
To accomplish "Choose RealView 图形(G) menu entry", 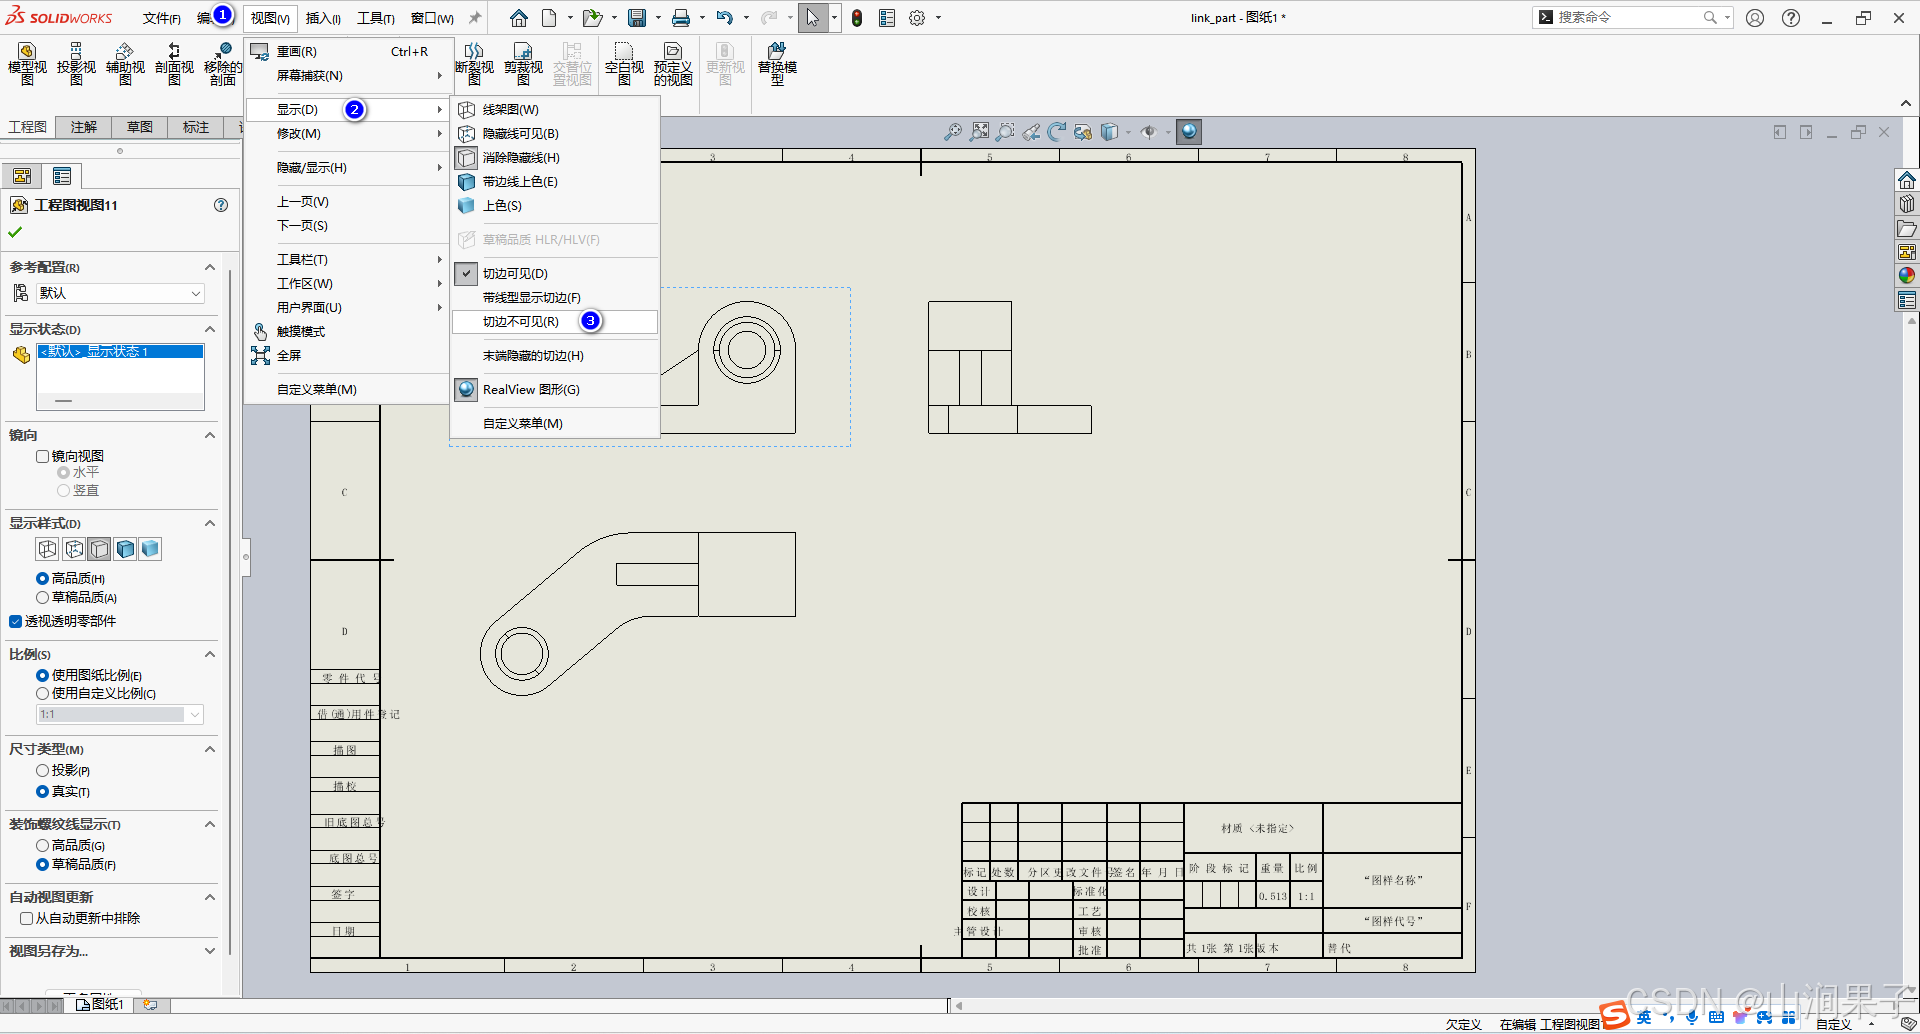I will 555,389.
